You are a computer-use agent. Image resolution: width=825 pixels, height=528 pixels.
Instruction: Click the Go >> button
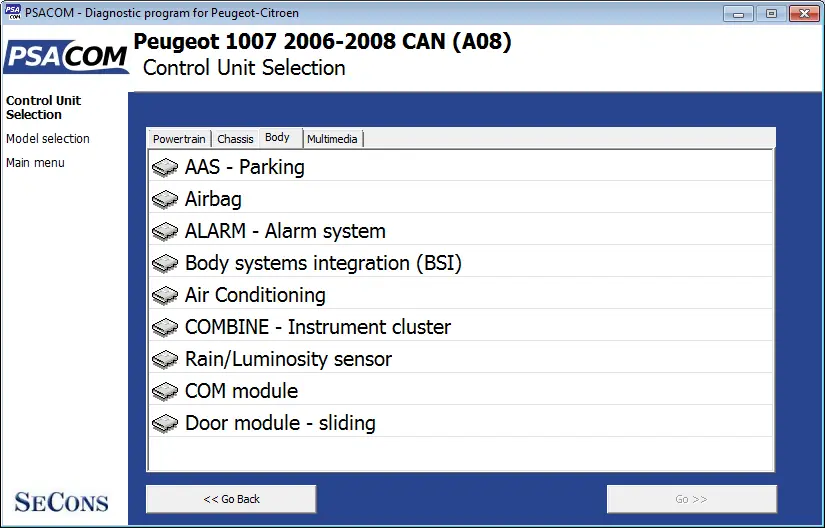click(691, 499)
